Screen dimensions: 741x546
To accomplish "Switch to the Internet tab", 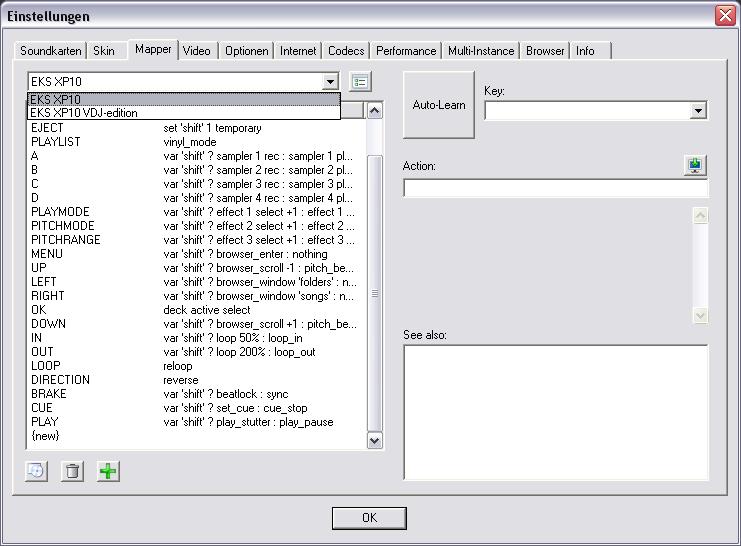I will (x=298, y=51).
